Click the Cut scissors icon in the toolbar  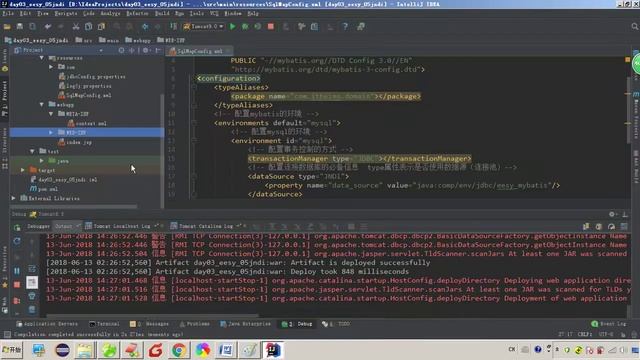click(76, 27)
